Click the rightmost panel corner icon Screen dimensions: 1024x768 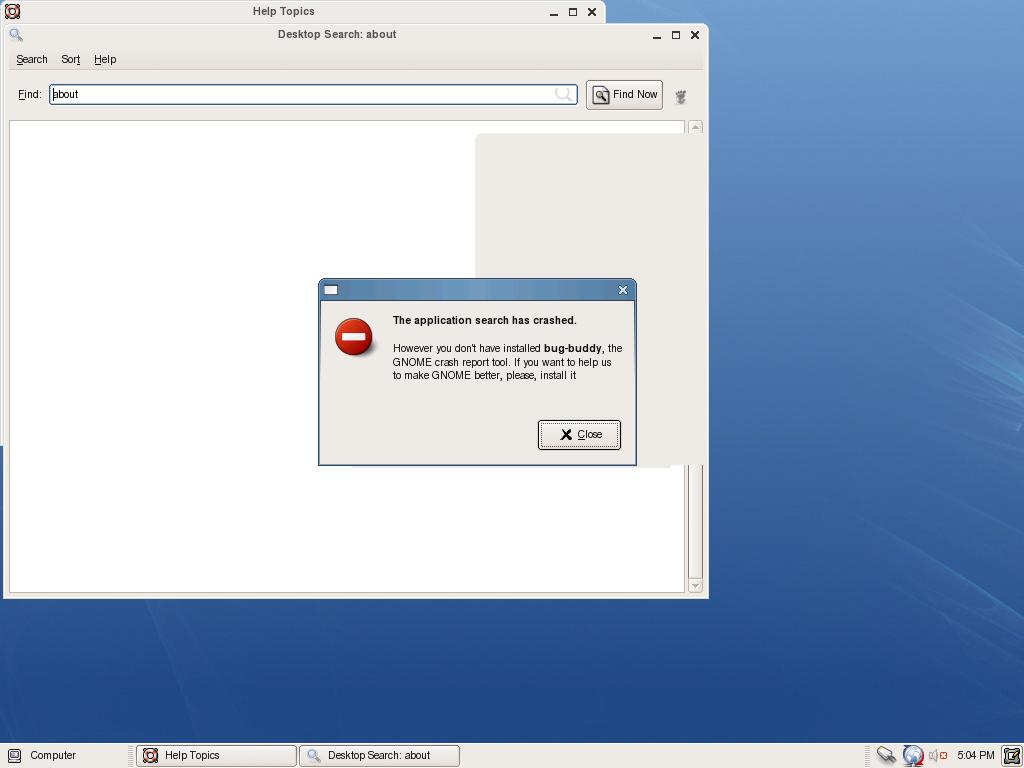tap(1012, 756)
